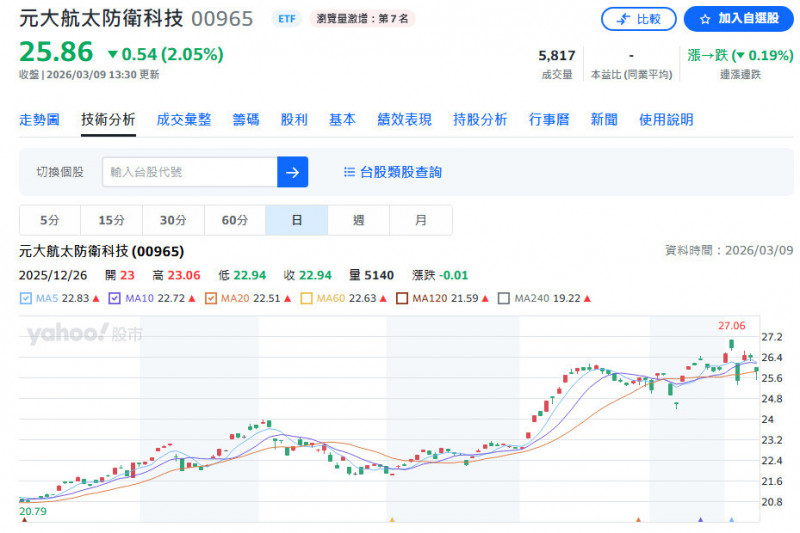Submit stock code with blue arrow button
This screenshot has height=533, width=800.
(x=292, y=172)
